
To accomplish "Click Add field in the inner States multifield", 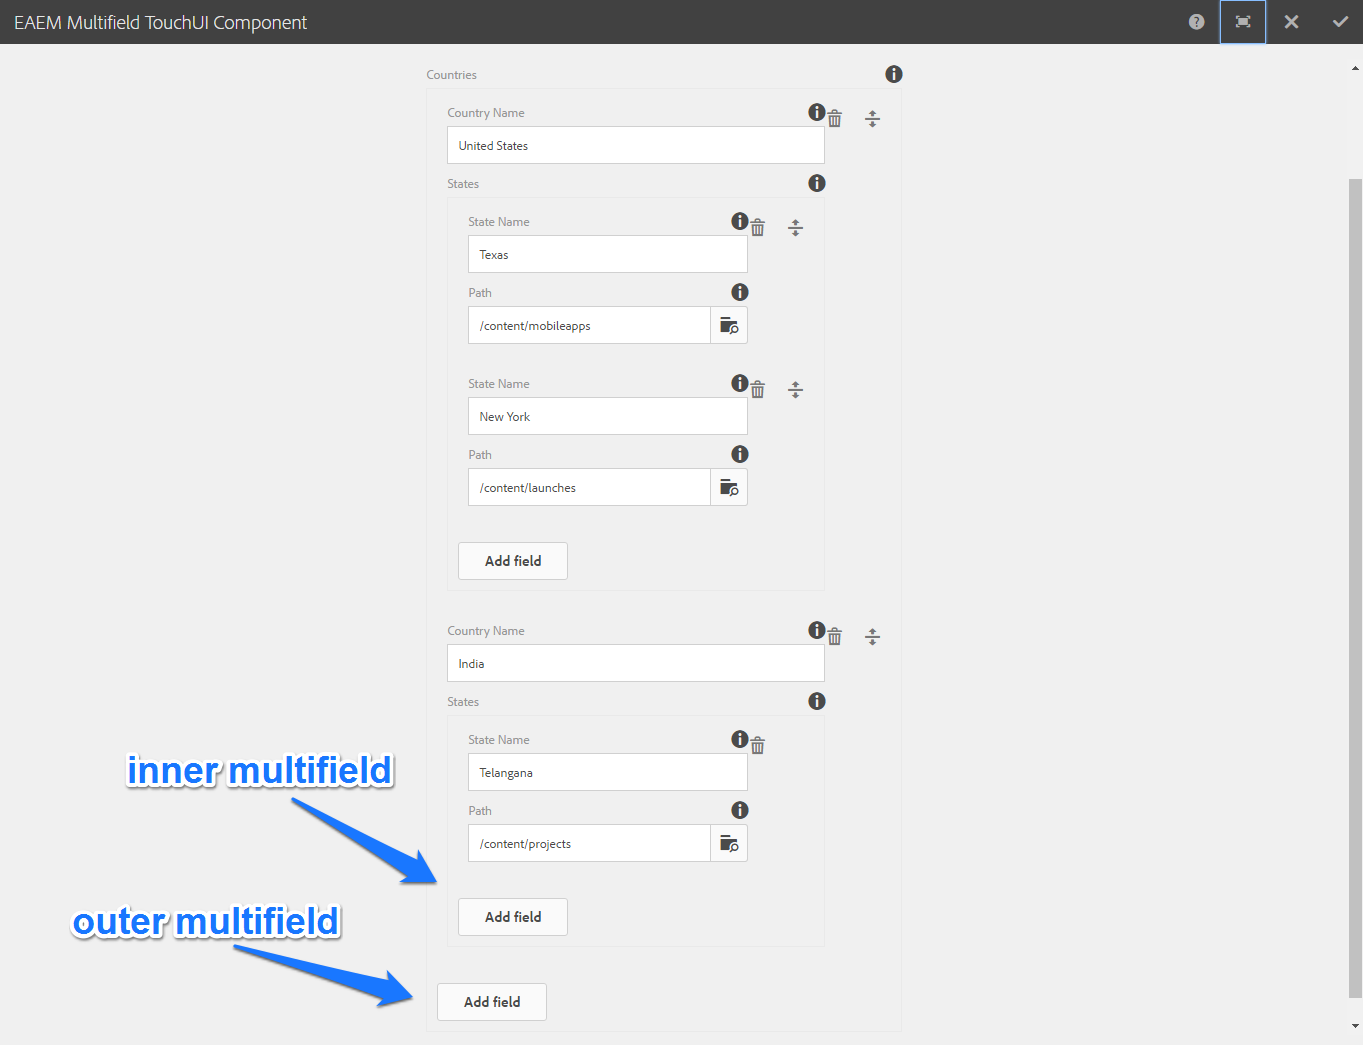I will click(x=512, y=916).
